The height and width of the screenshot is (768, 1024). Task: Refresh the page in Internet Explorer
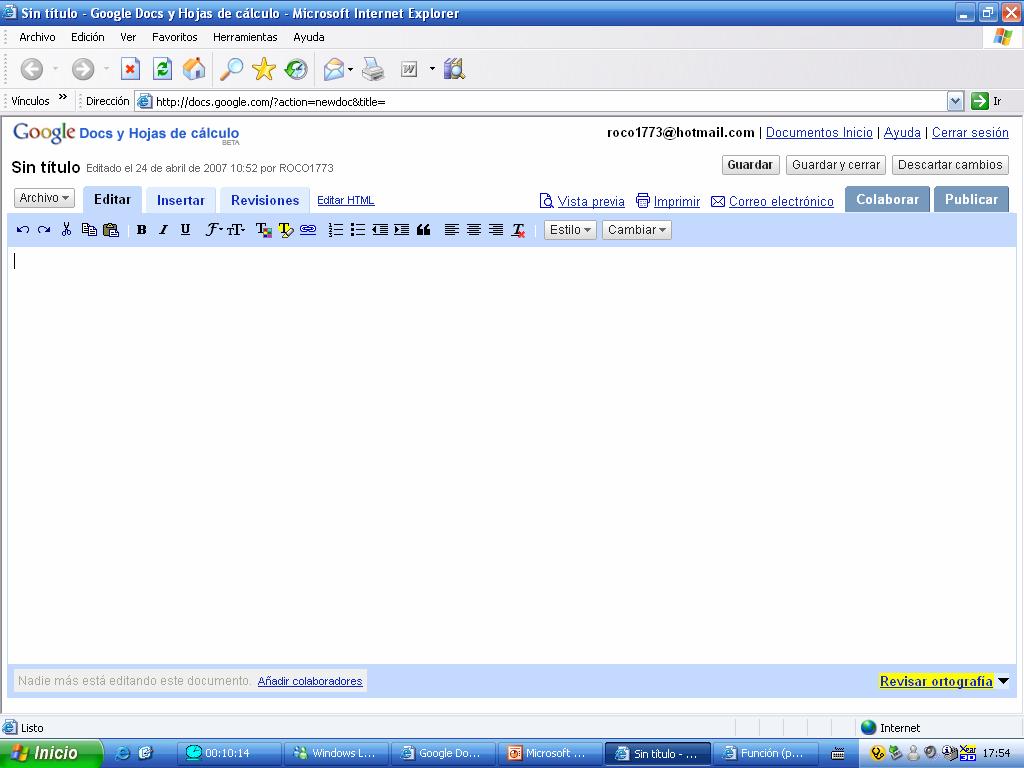coord(162,69)
